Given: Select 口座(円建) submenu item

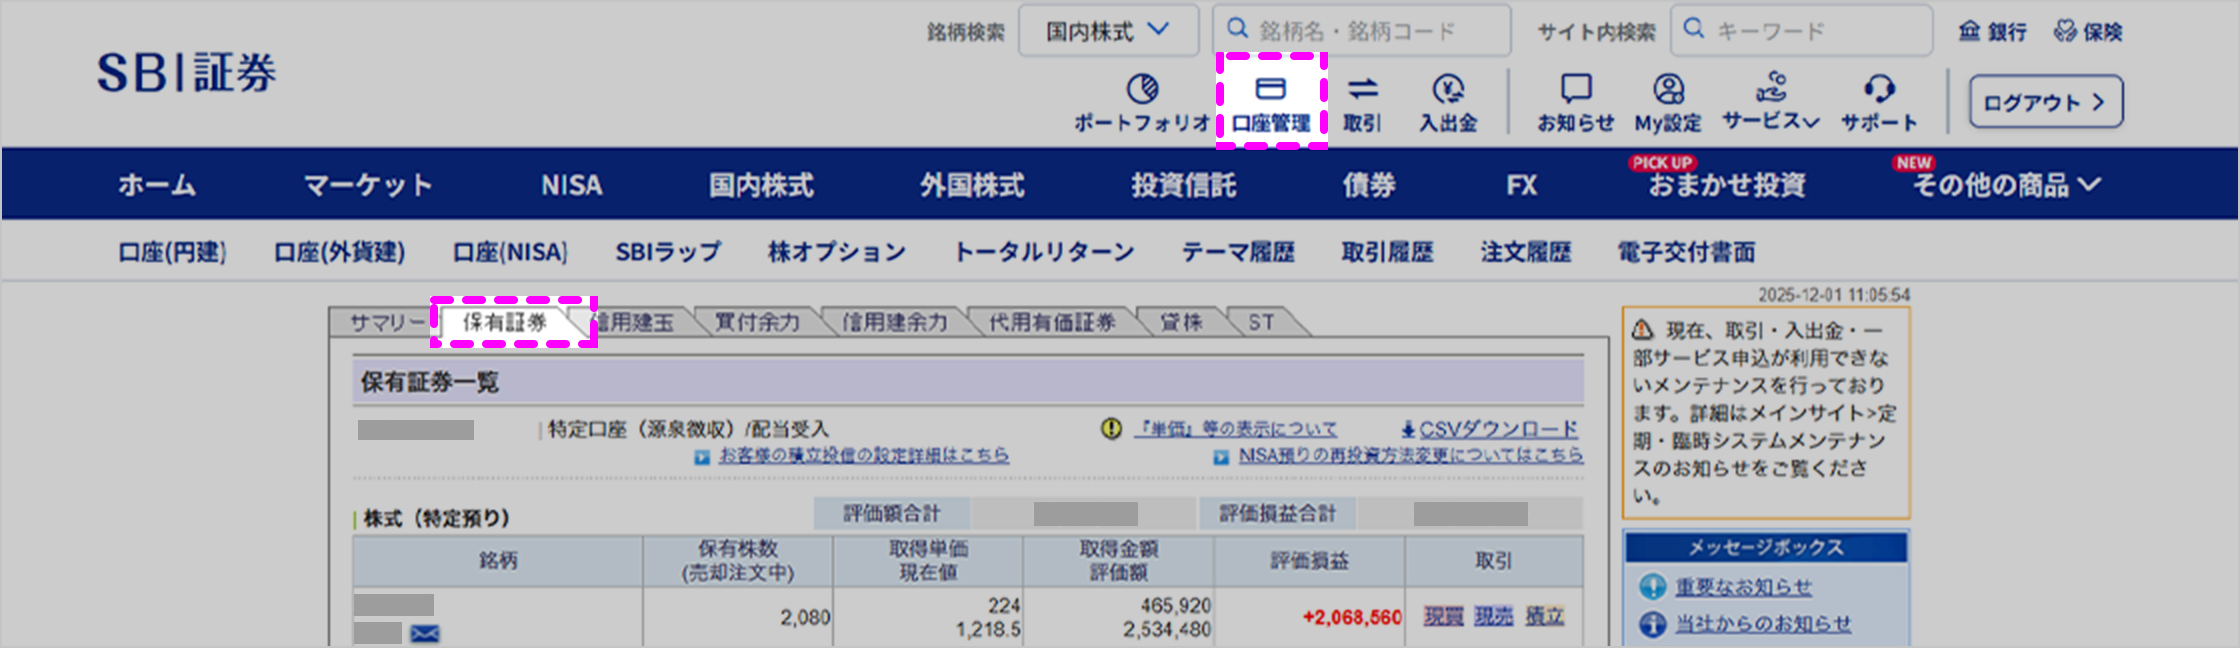Looking at the screenshot, I should coord(172,252).
